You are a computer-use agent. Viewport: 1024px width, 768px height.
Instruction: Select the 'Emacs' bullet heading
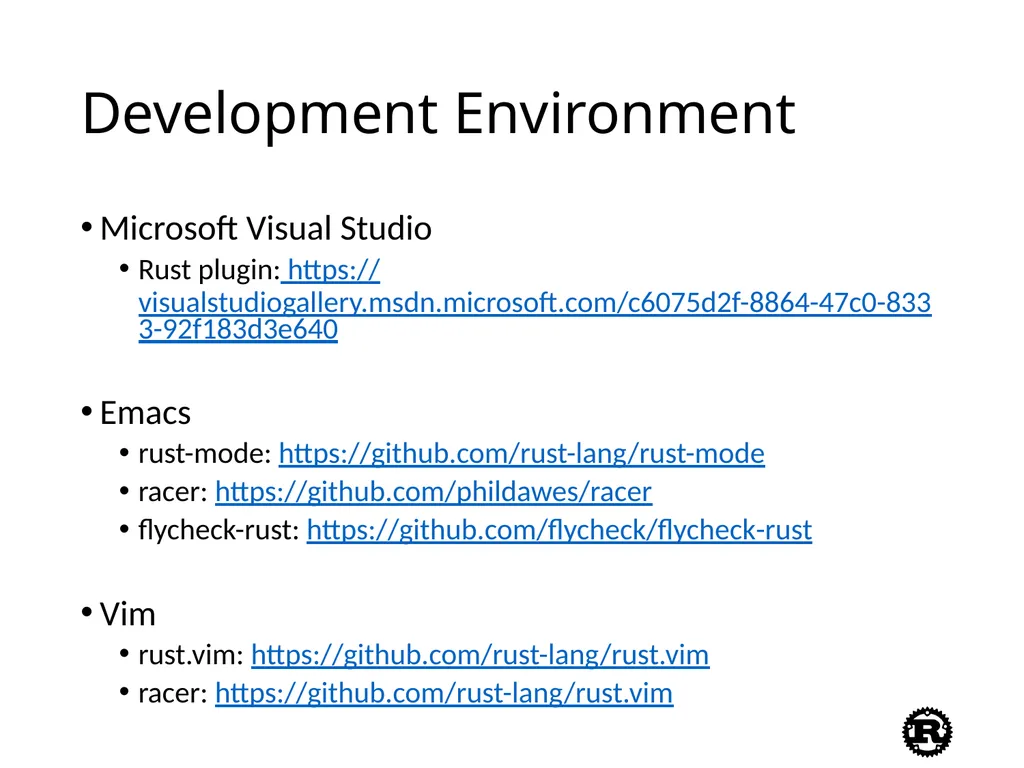click(145, 413)
